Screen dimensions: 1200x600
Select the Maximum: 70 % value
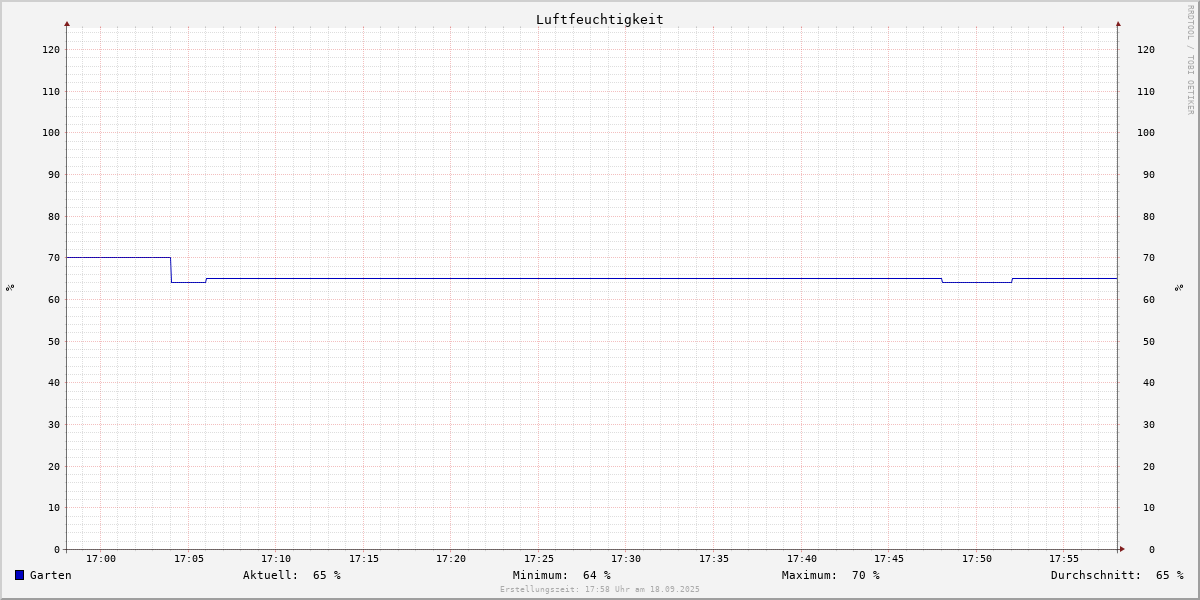[831, 575]
